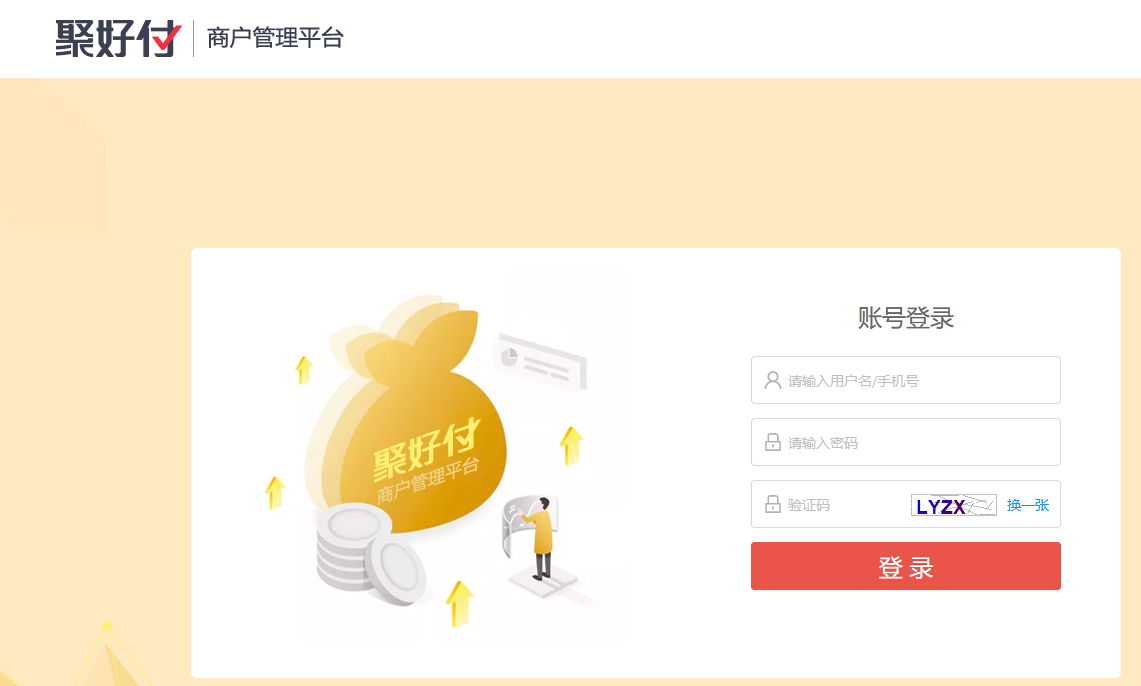
Task: Click the red 登录 button
Action: click(905, 566)
